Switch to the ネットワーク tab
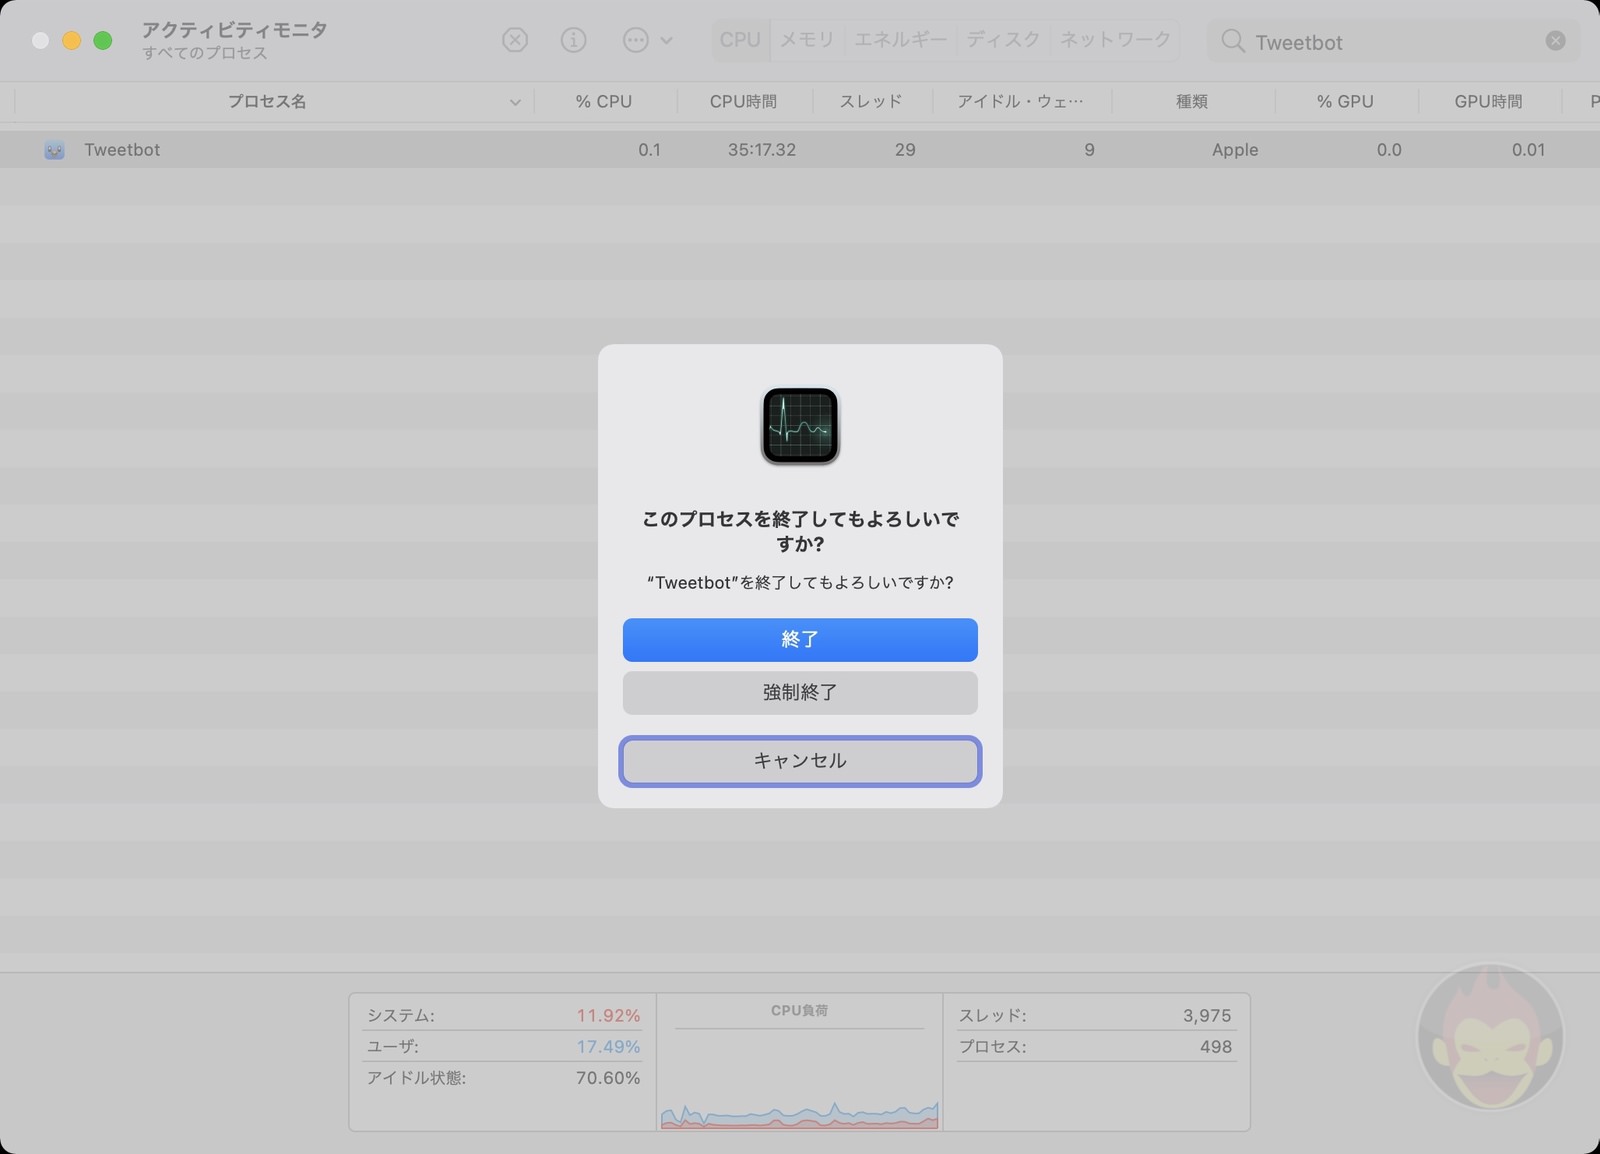Screen dimensions: 1600x1154 1115,40
